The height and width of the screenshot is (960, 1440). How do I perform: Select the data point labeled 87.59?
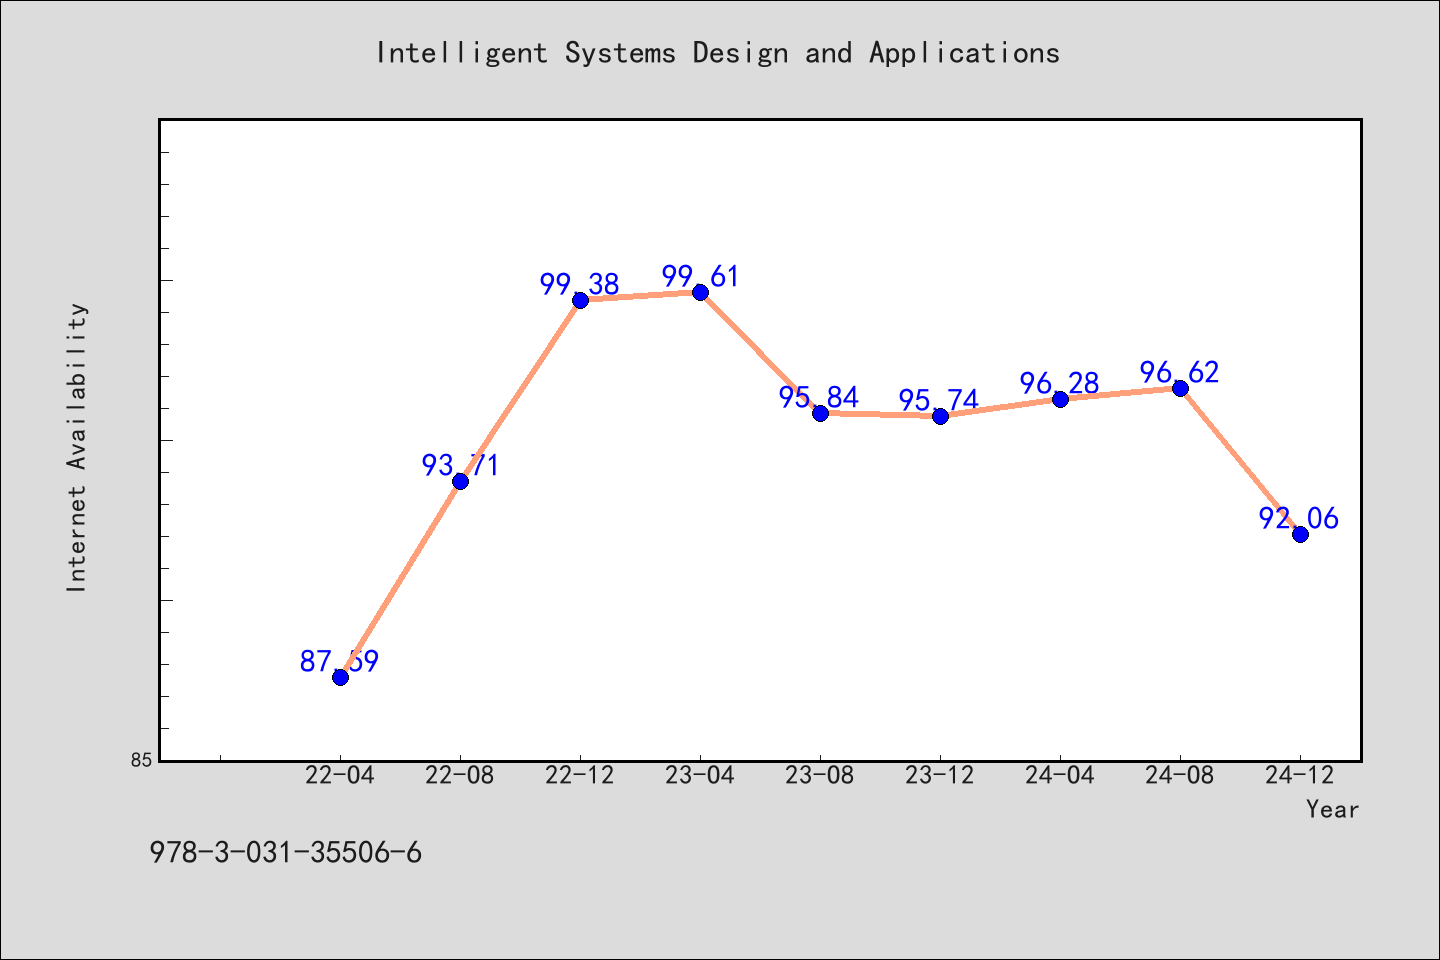click(x=340, y=677)
